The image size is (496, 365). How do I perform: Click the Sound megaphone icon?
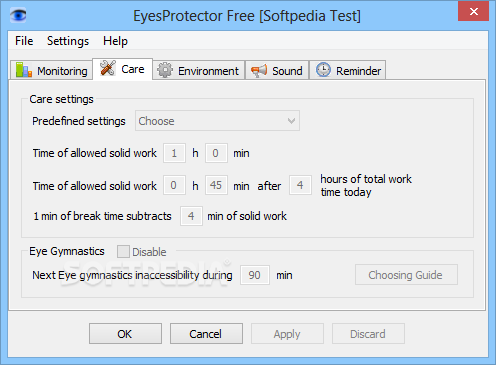259,70
